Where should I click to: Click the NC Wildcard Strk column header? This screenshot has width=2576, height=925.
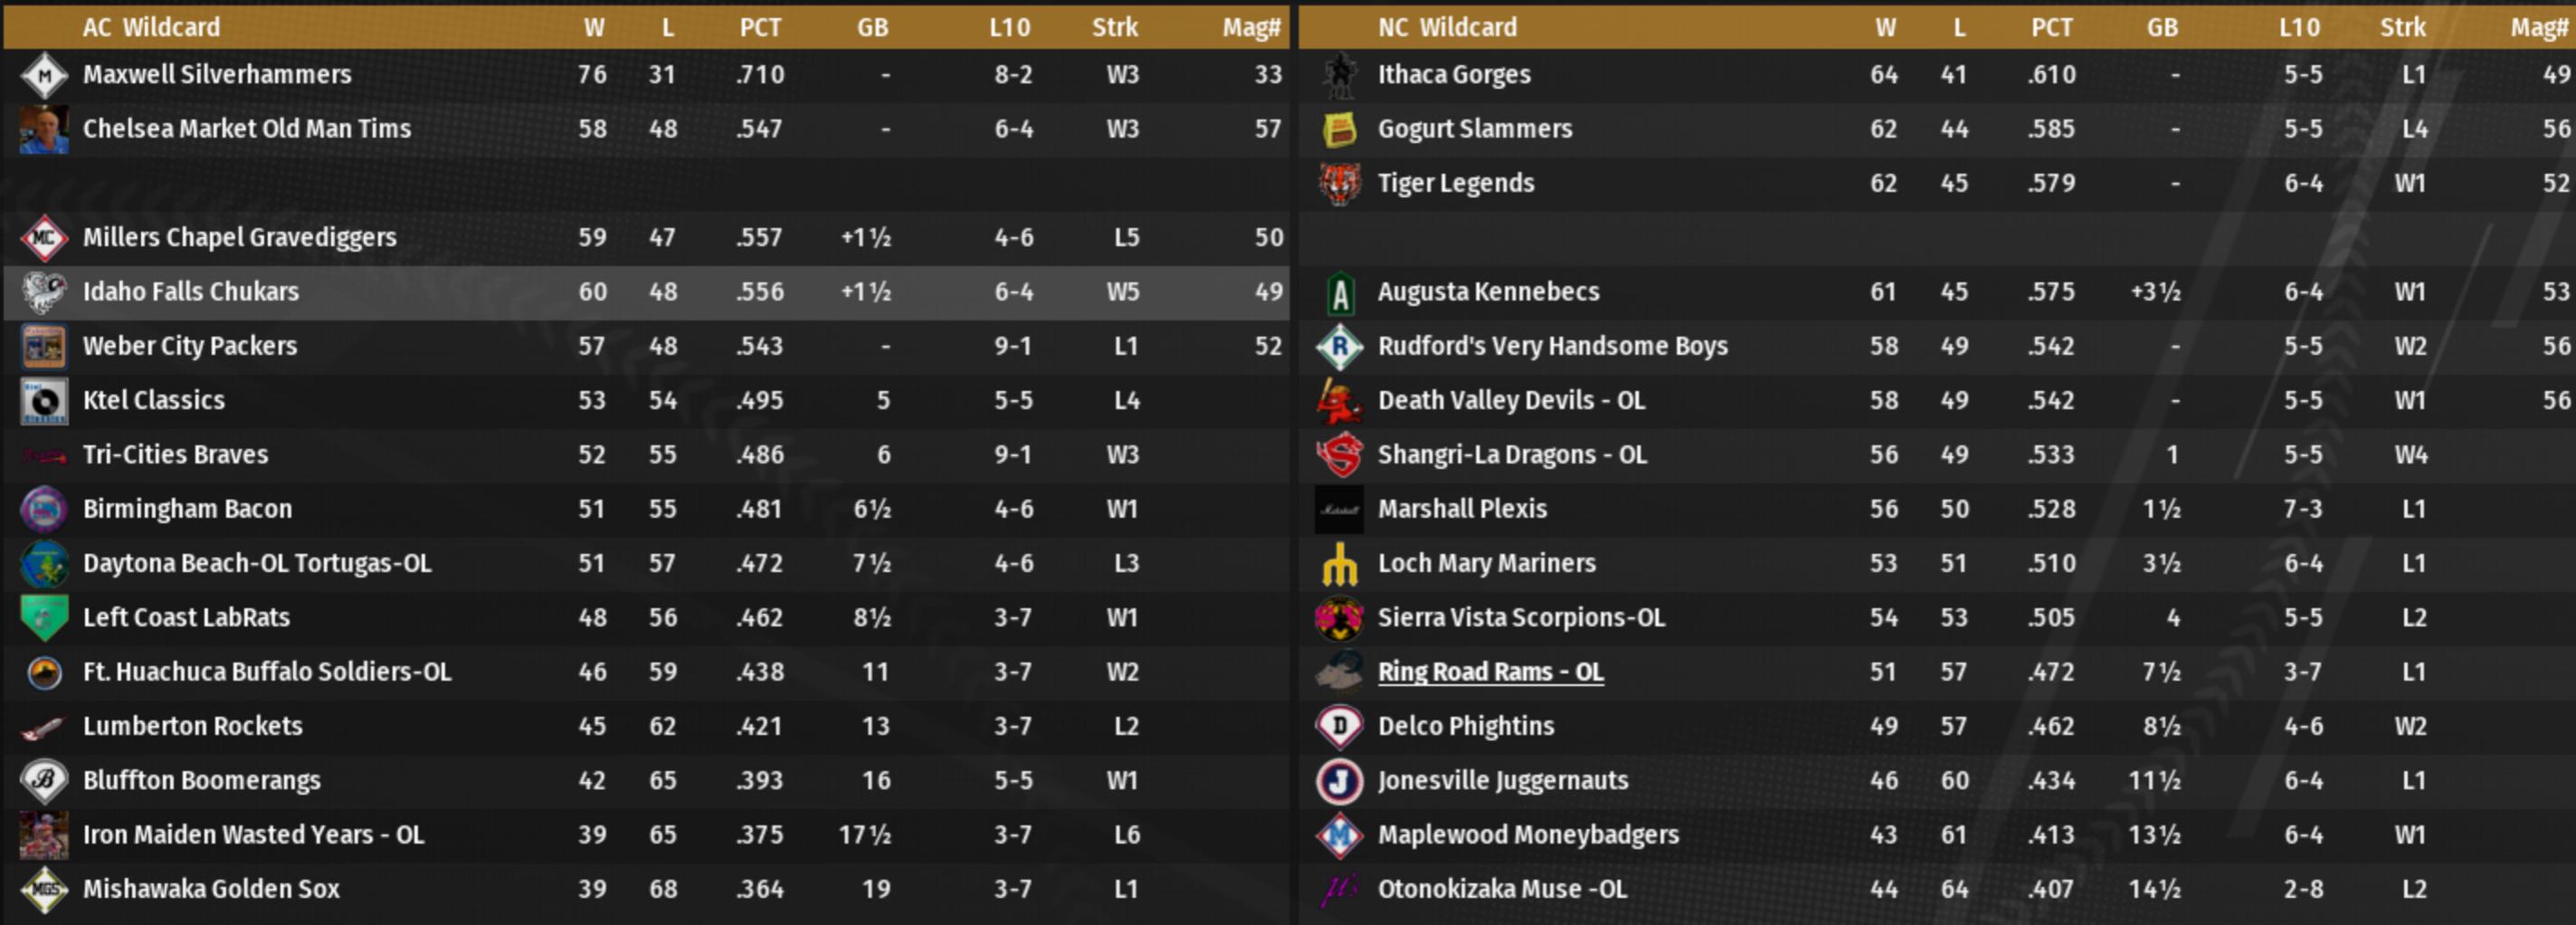pos(2402,27)
